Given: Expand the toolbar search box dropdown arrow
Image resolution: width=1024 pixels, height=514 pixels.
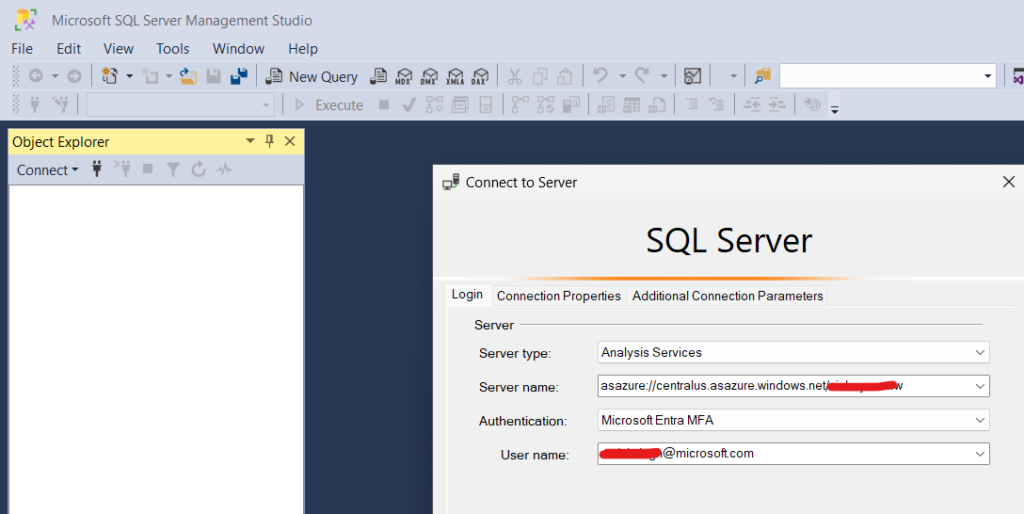Looking at the screenshot, I should (987, 76).
